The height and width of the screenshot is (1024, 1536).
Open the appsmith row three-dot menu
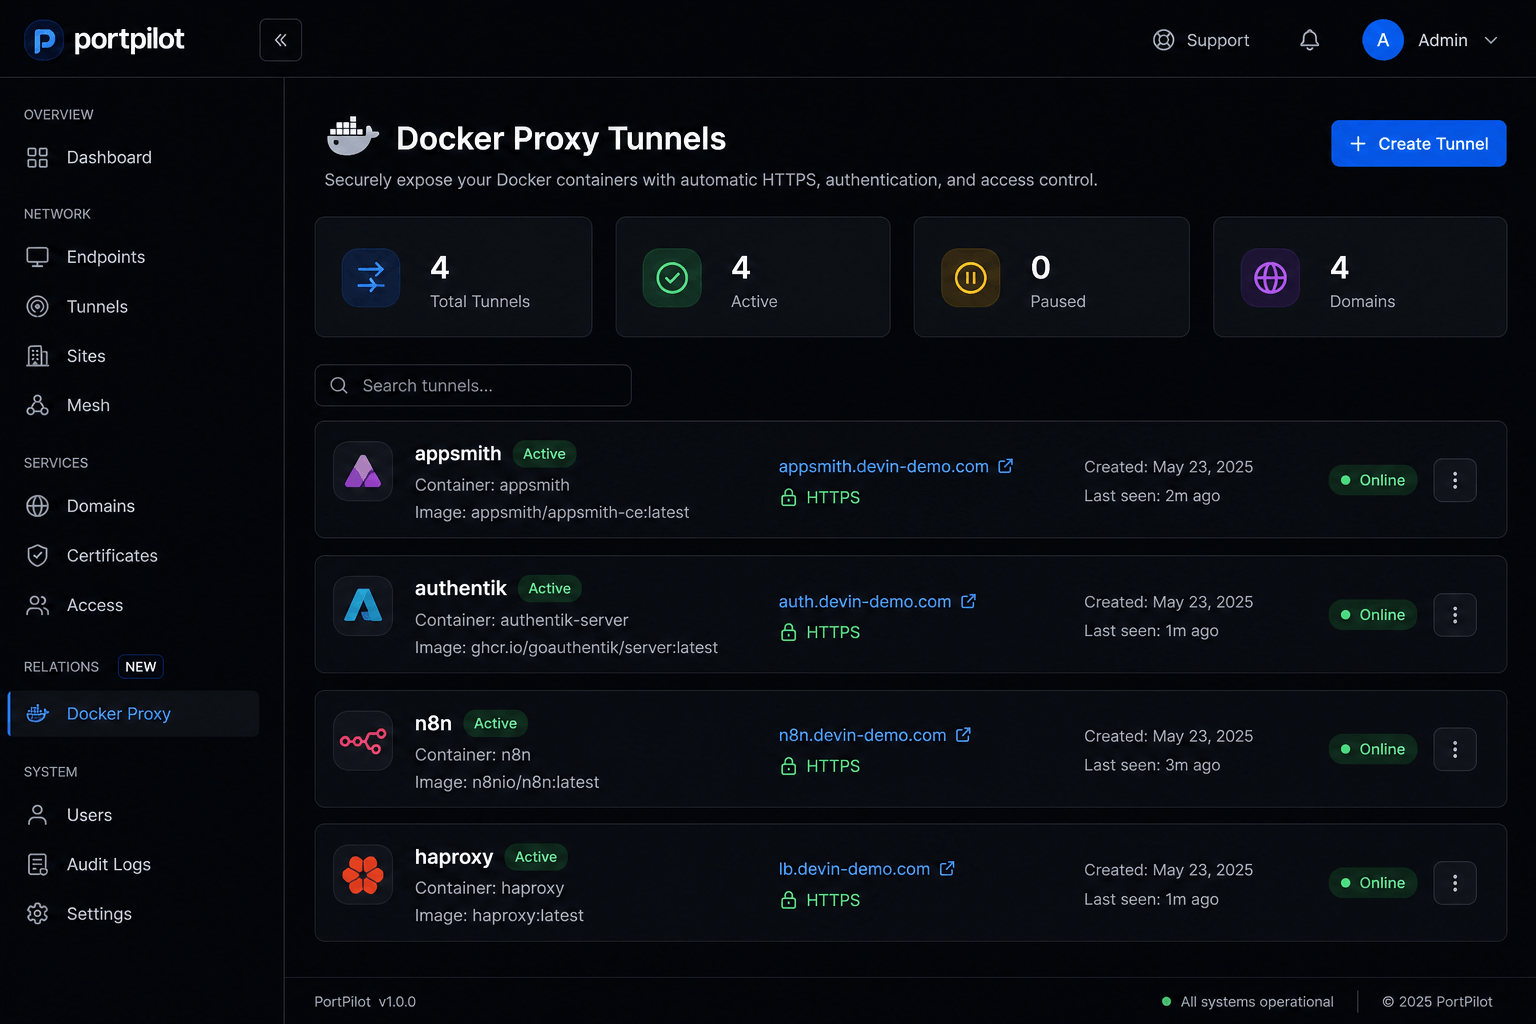click(x=1455, y=480)
